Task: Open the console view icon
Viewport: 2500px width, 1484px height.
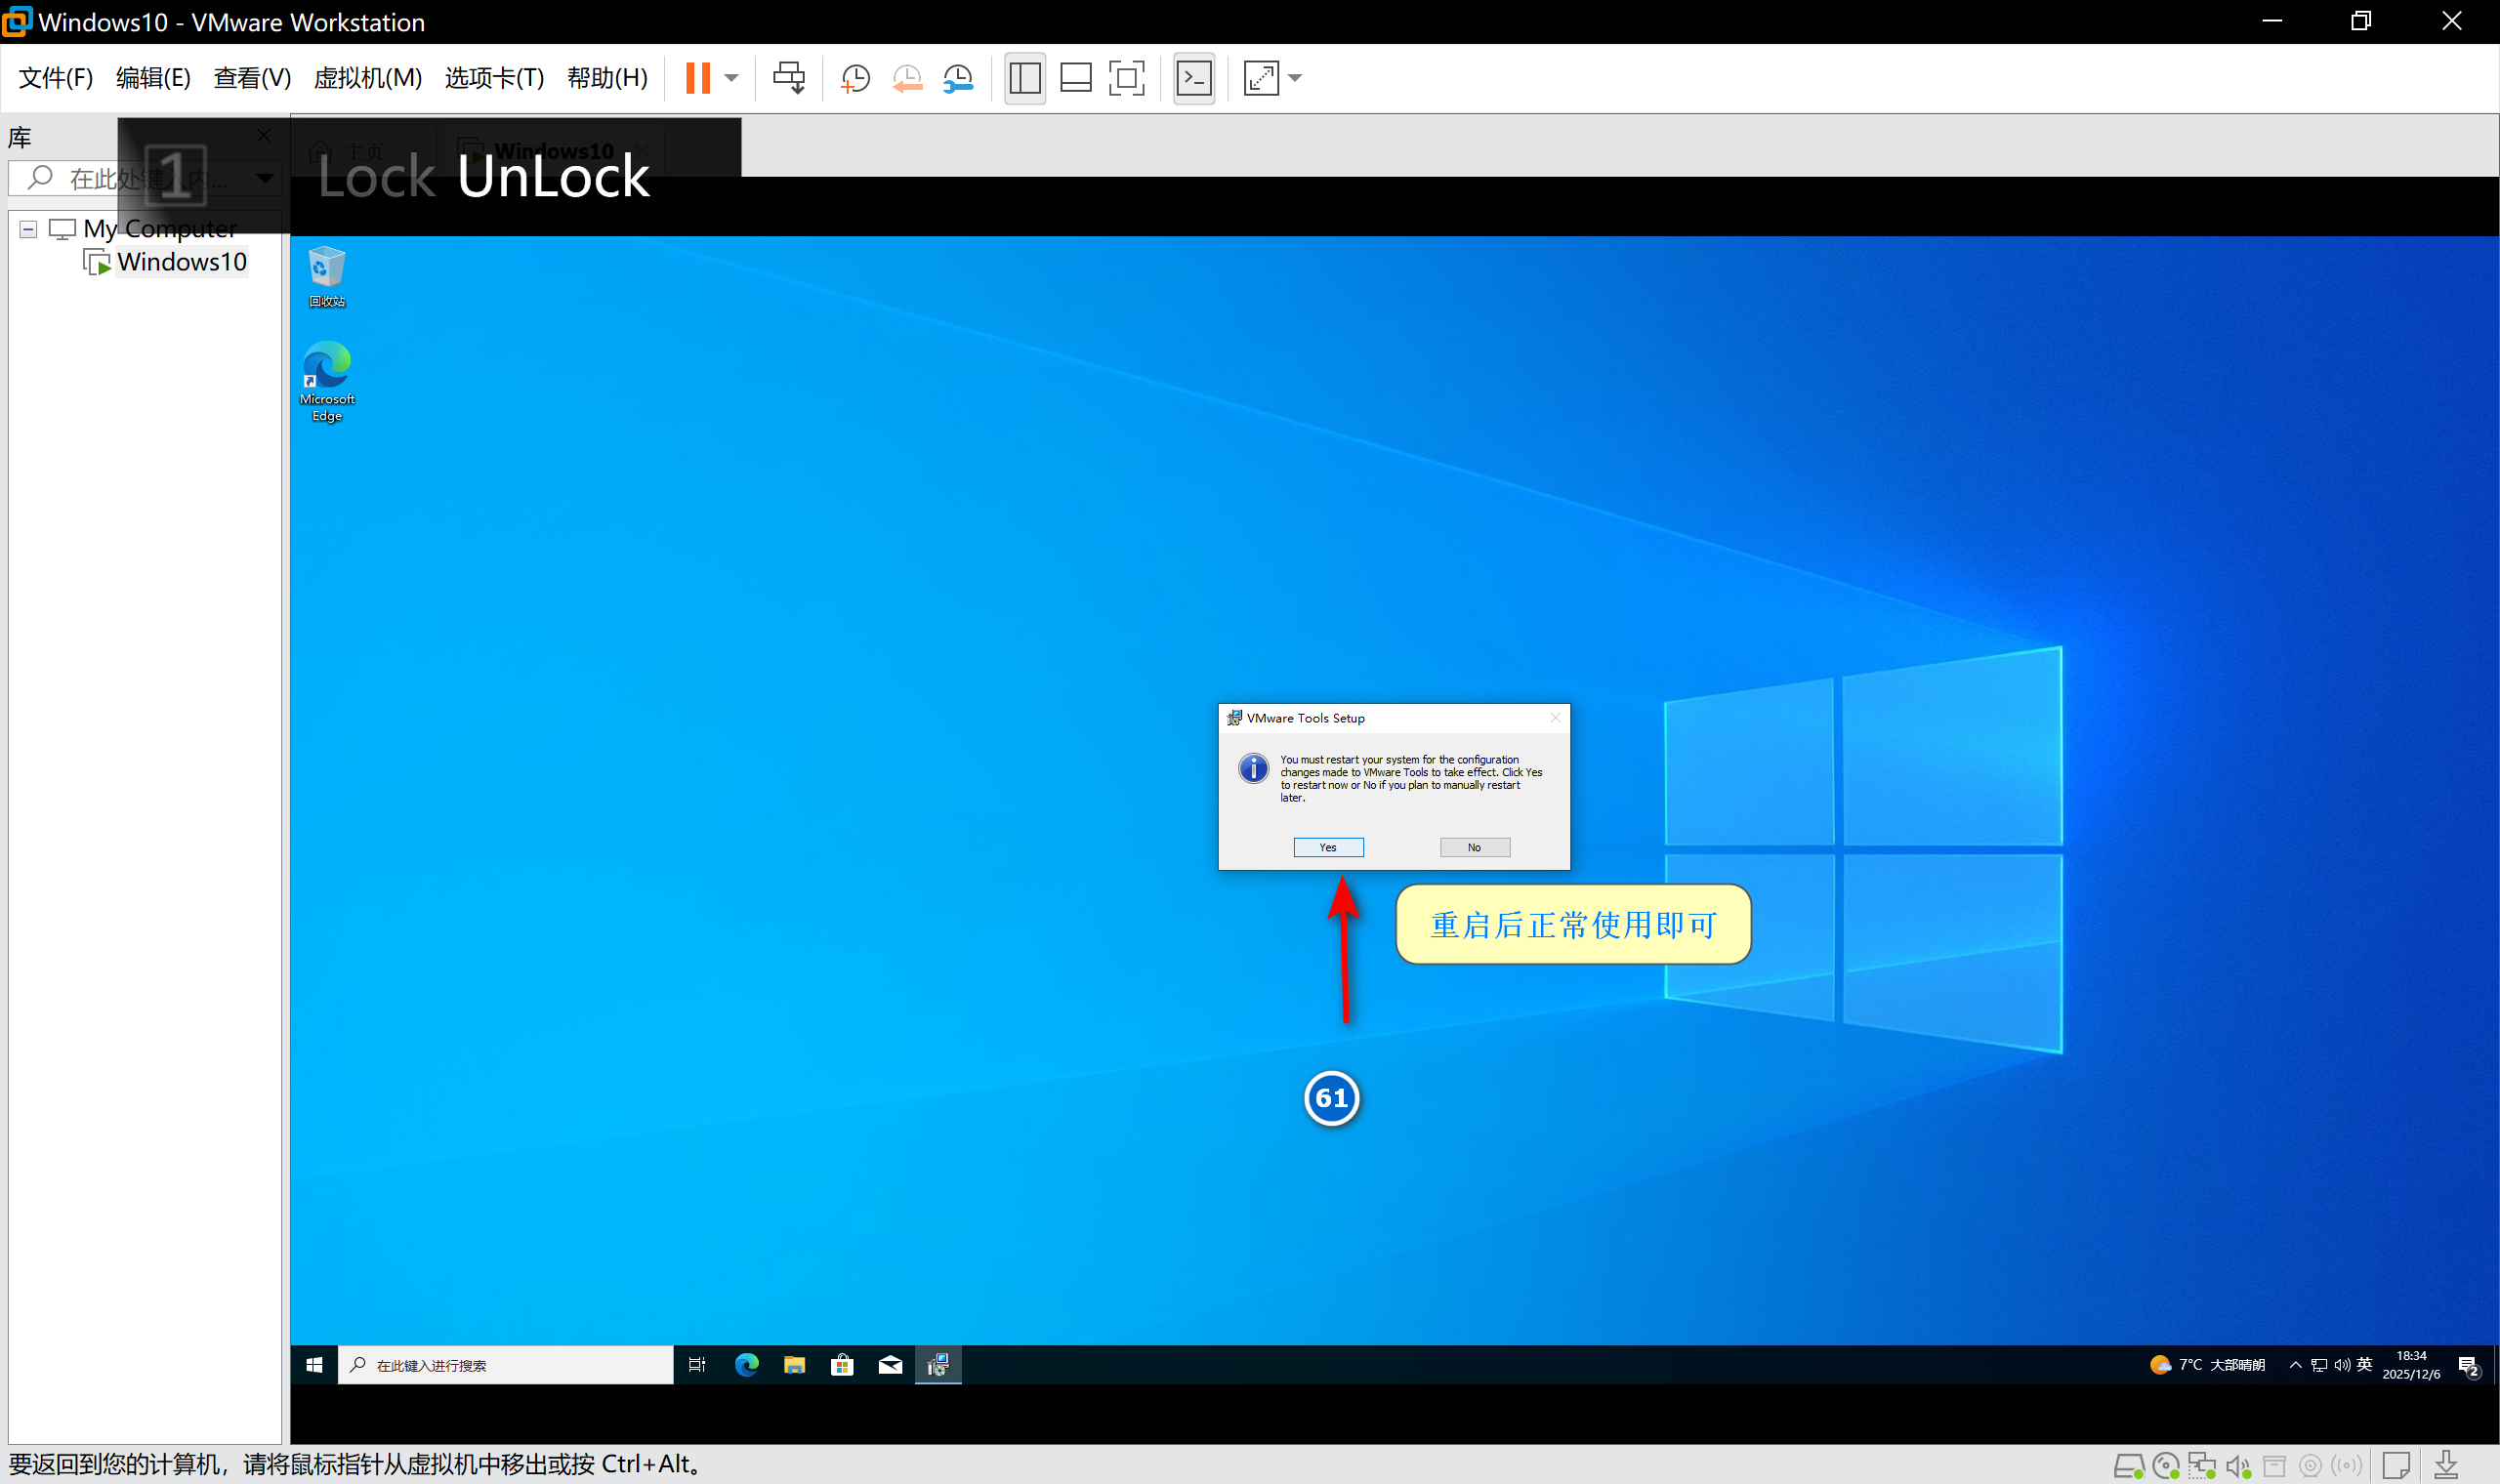Action: pyautogui.click(x=1194, y=78)
